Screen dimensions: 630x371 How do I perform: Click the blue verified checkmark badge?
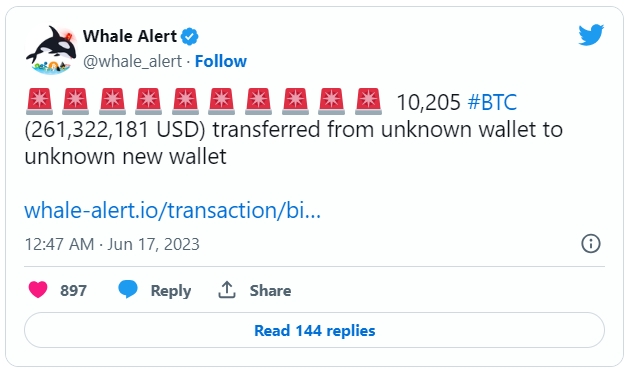coord(190,37)
